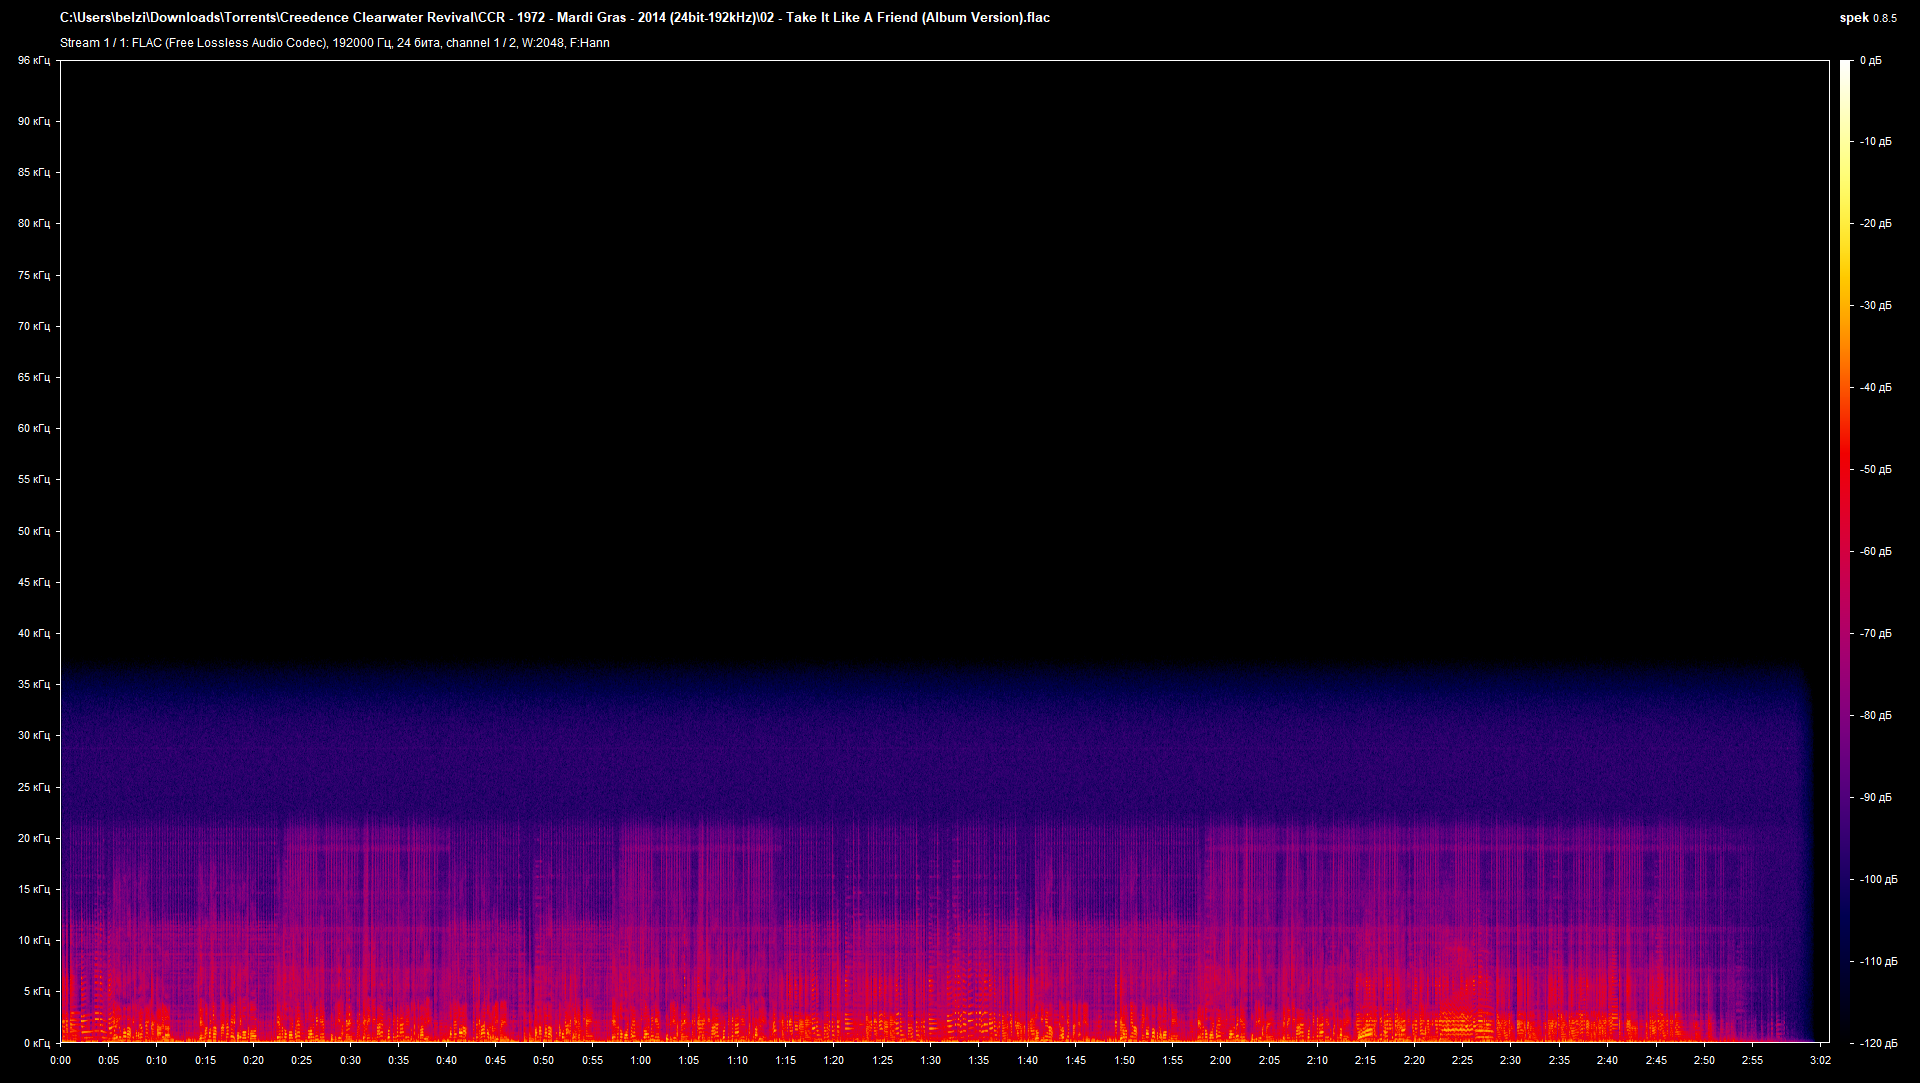Click the -60 дБ scale label
Image resolution: width=1920 pixels, height=1083 pixels.
pyautogui.click(x=1875, y=551)
